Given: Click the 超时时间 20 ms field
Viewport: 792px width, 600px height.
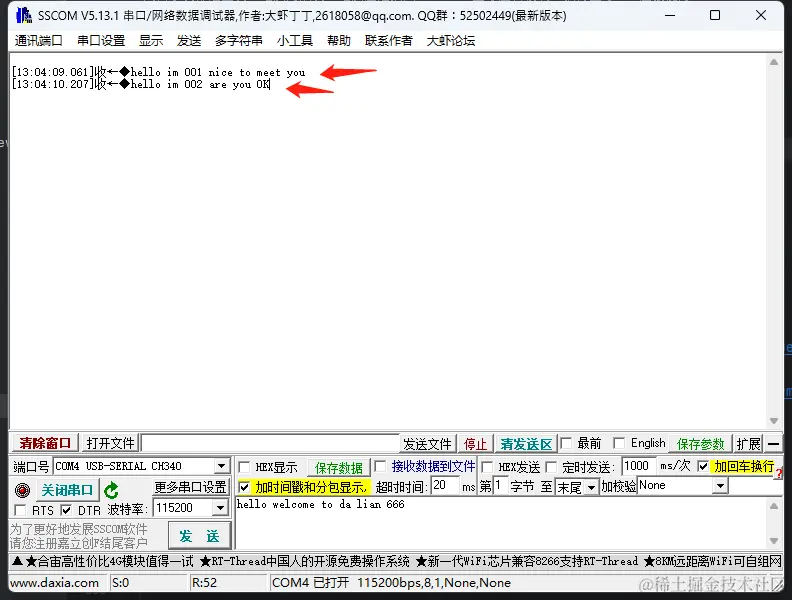Looking at the screenshot, I should click(445, 486).
